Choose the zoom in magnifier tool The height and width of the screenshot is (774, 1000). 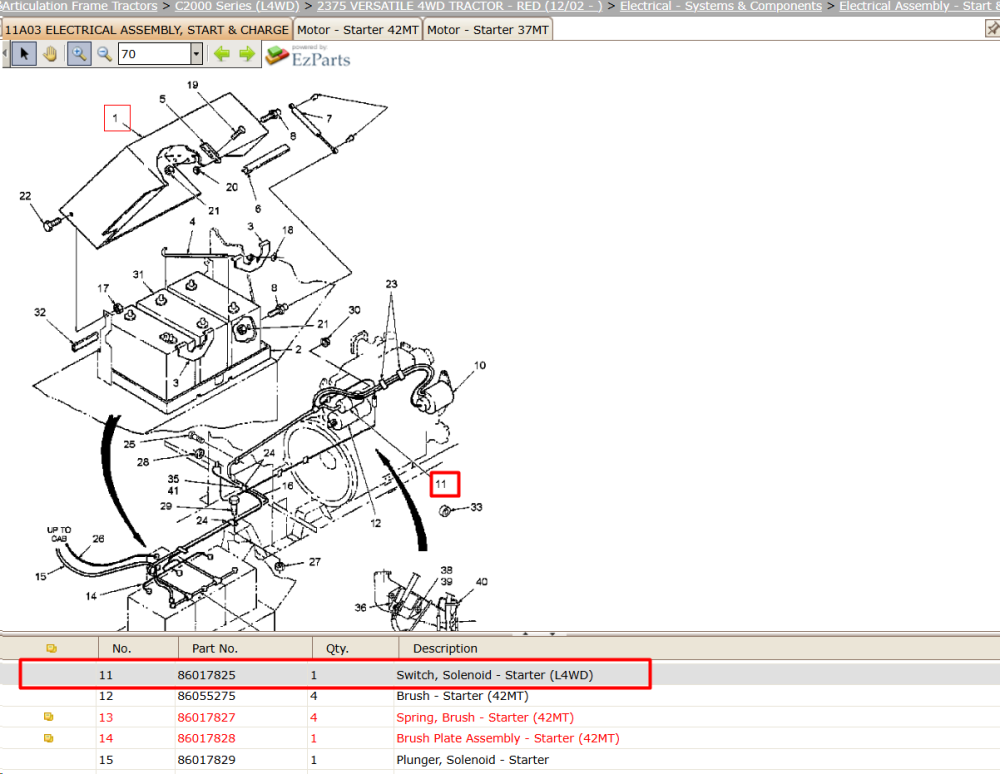click(x=79, y=54)
